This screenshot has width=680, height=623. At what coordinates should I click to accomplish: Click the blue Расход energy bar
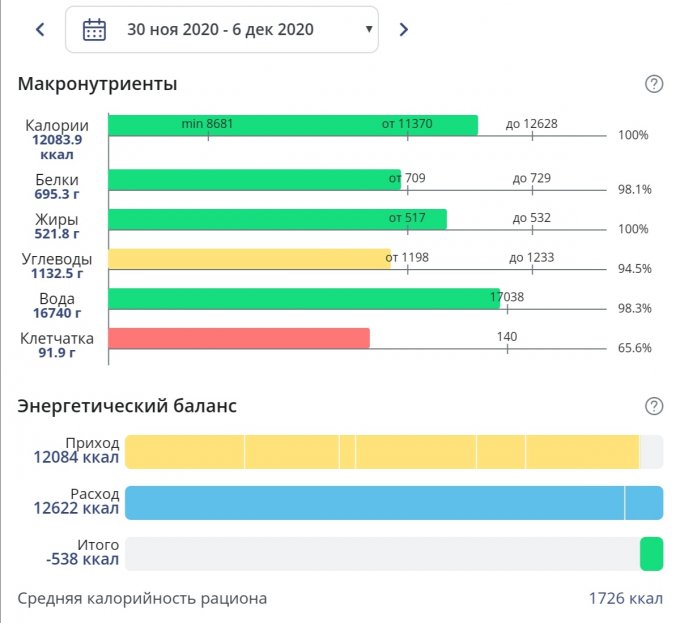click(392, 503)
